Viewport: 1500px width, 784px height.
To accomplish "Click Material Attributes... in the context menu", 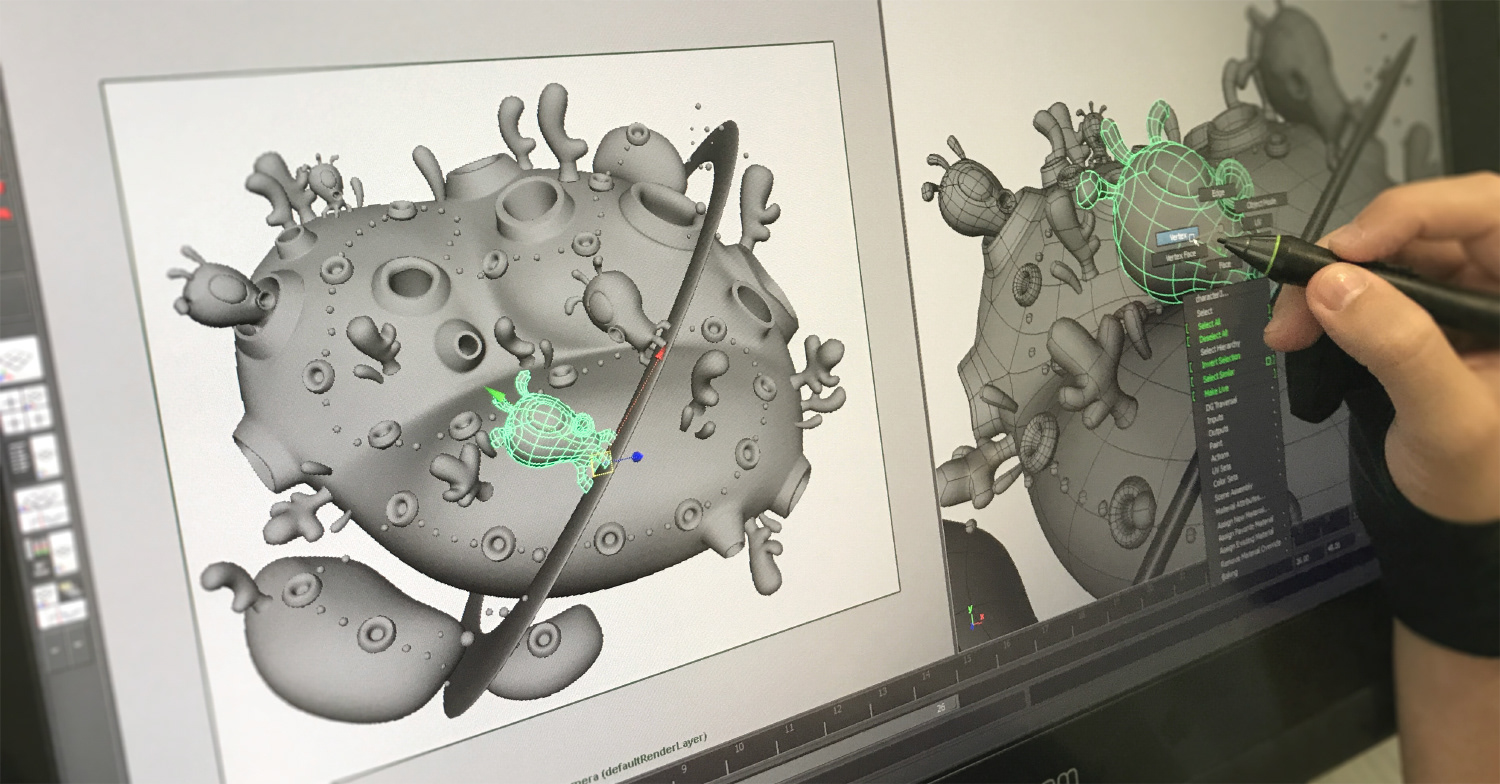I will pyautogui.click(x=1240, y=505).
